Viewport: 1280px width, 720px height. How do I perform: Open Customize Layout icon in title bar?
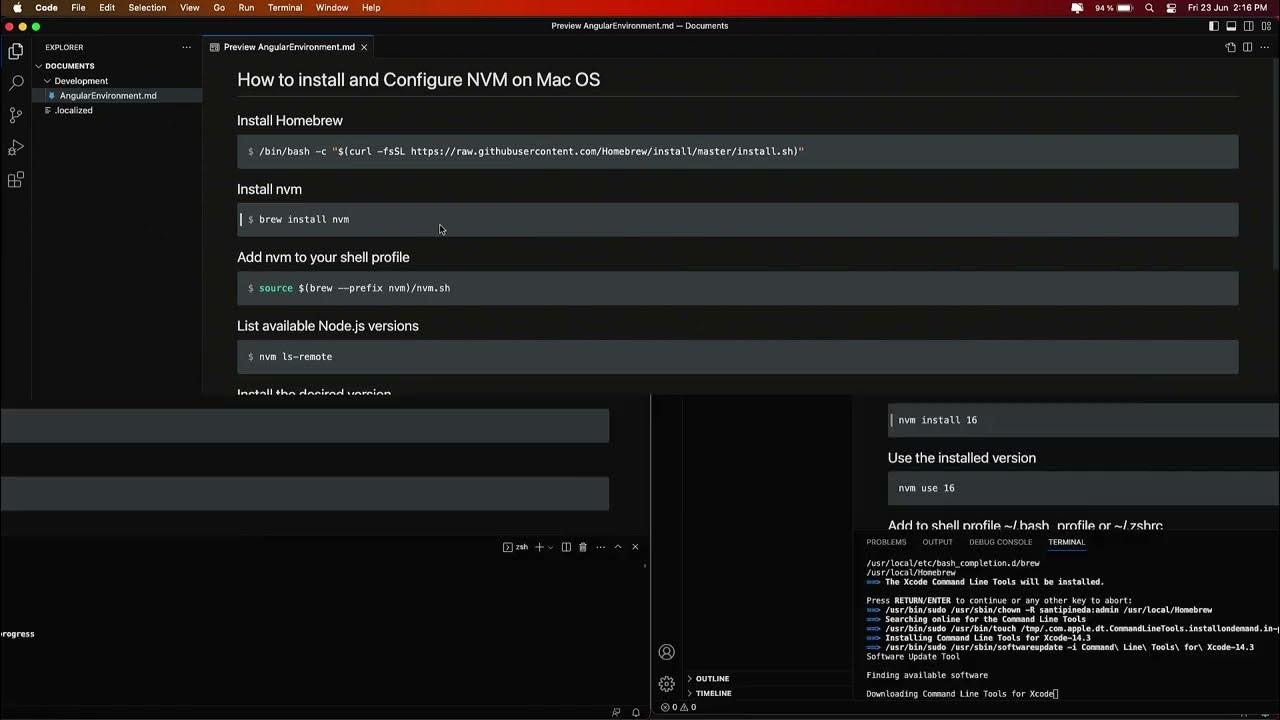(x=1267, y=26)
